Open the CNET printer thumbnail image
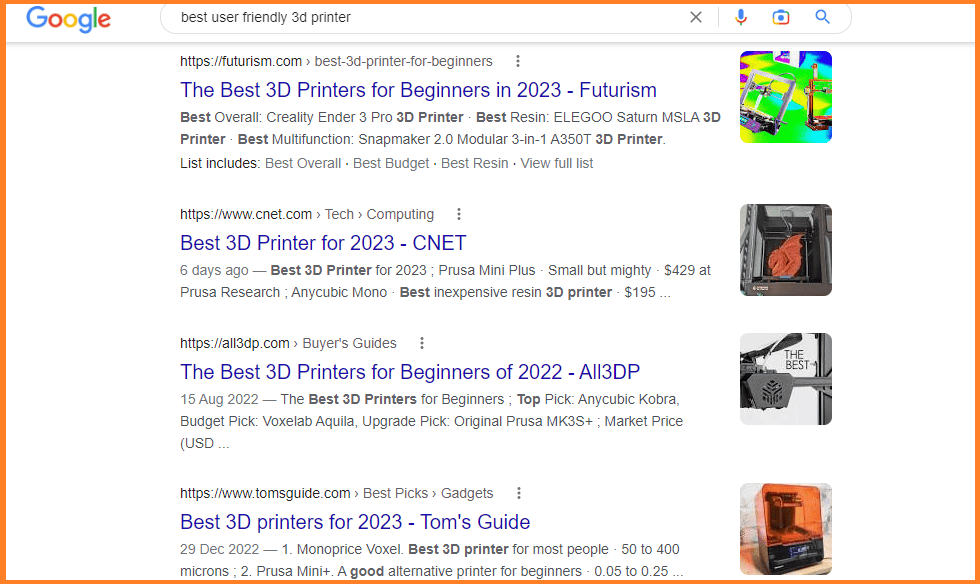 (x=786, y=250)
